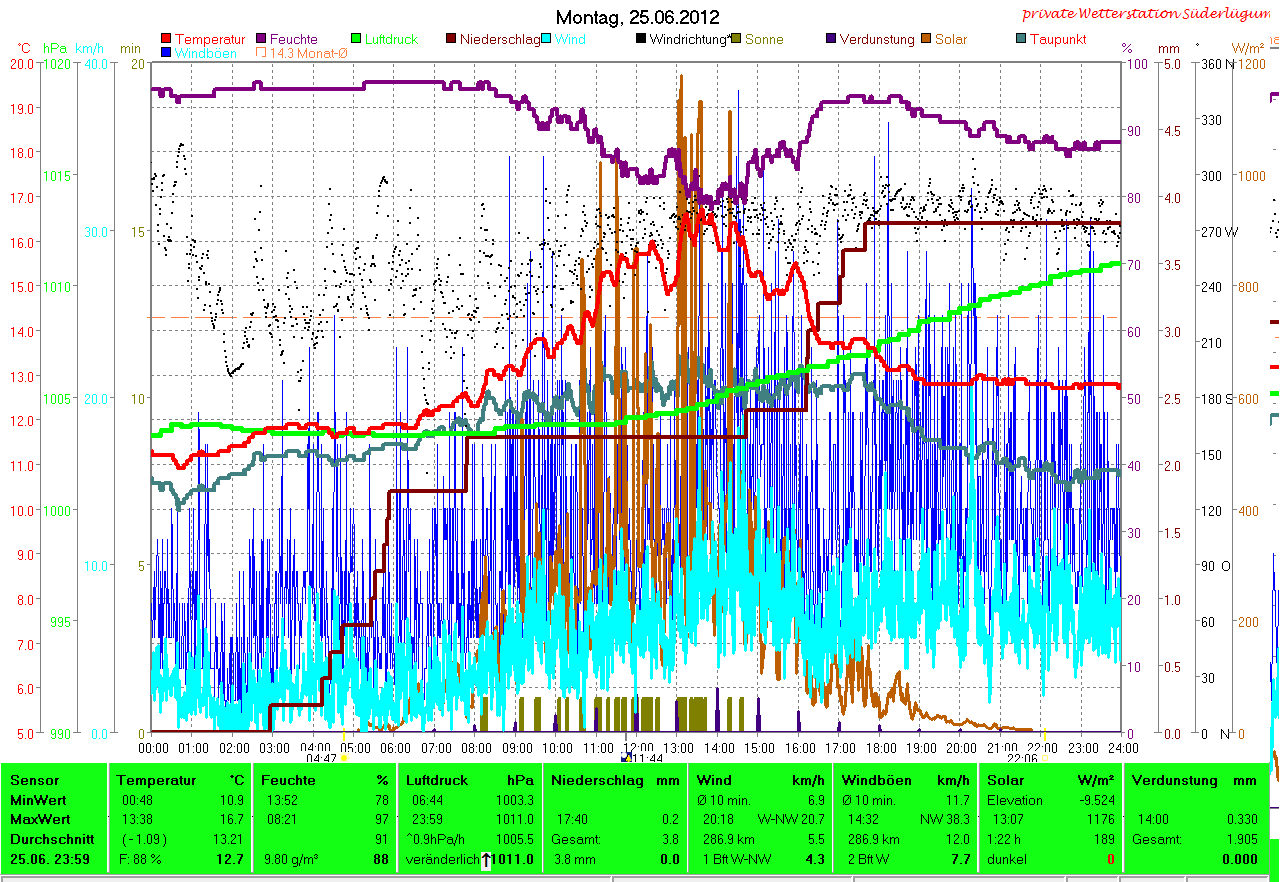Click the dark red Niederschlag legend square
The width and height of the screenshot is (1280, 882).
coord(451,40)
